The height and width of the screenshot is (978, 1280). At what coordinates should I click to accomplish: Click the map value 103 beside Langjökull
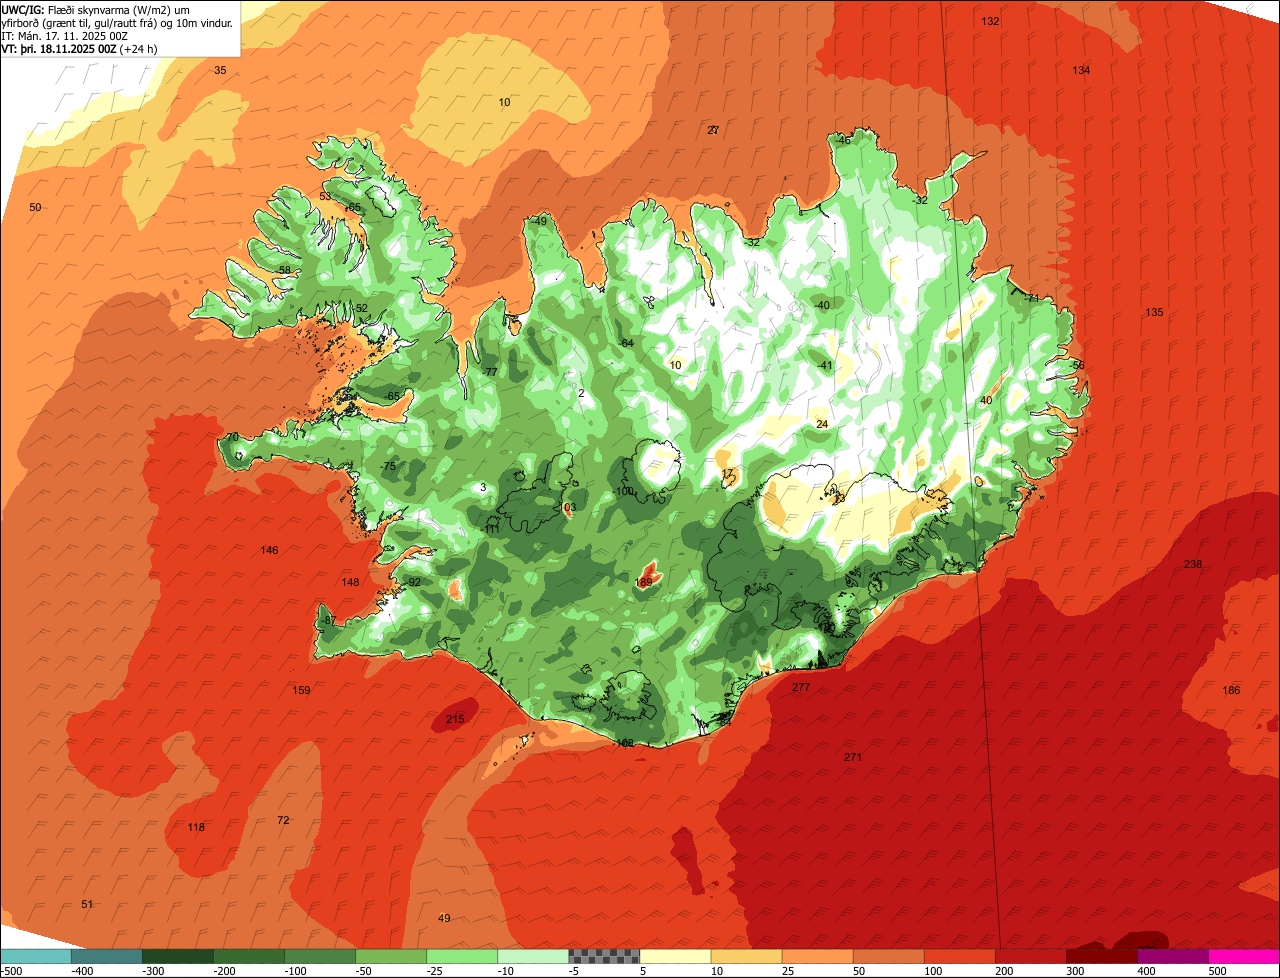click(567, 508)
